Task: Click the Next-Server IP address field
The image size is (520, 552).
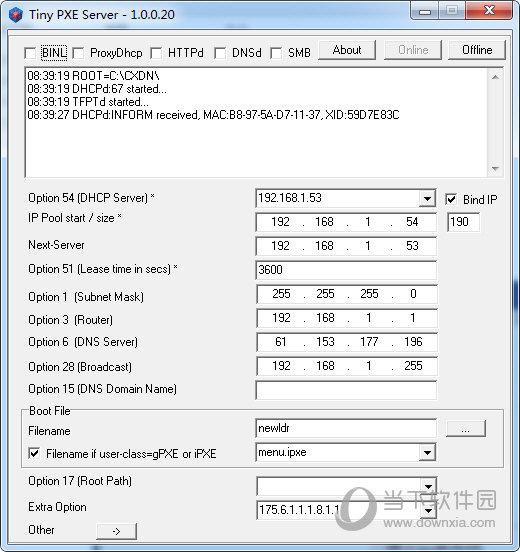Action: coord(346,246)
